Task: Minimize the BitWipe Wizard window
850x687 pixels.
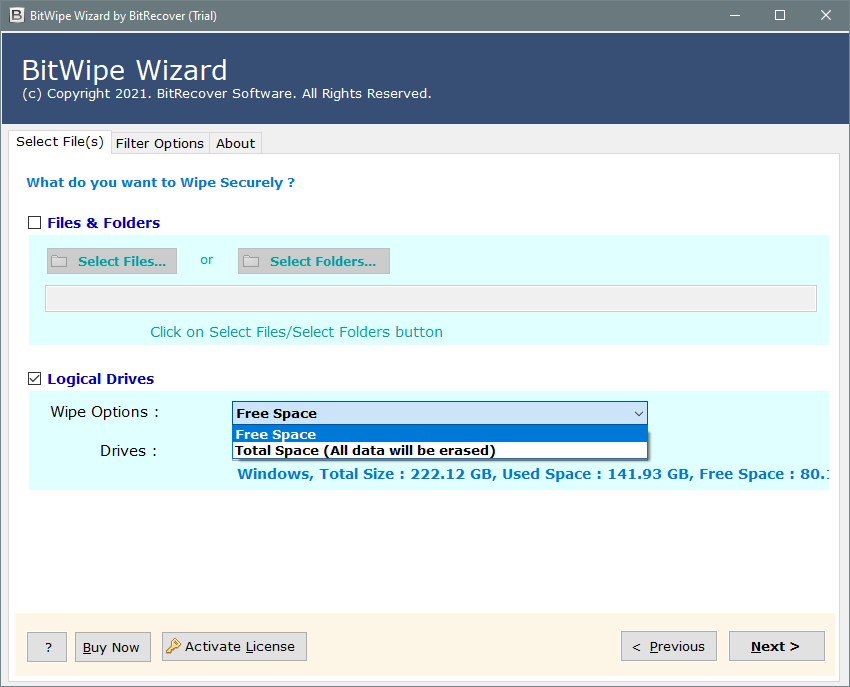Action: click(735, 15)
